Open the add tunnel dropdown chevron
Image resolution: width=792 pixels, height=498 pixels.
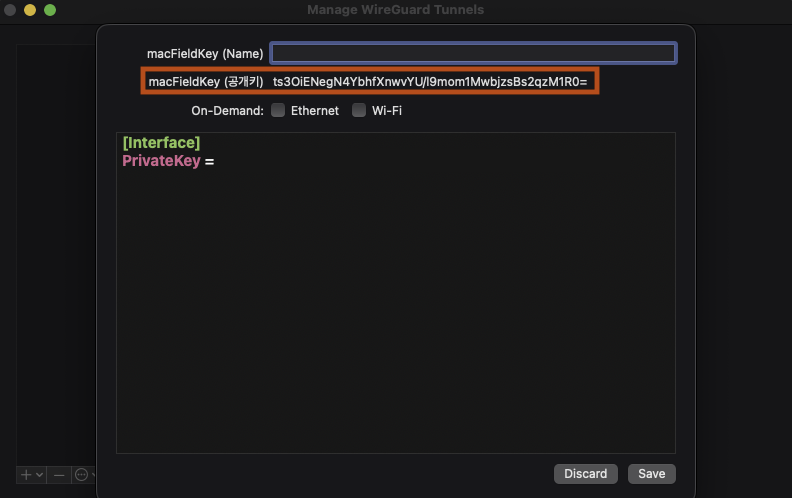pos(39,475)
